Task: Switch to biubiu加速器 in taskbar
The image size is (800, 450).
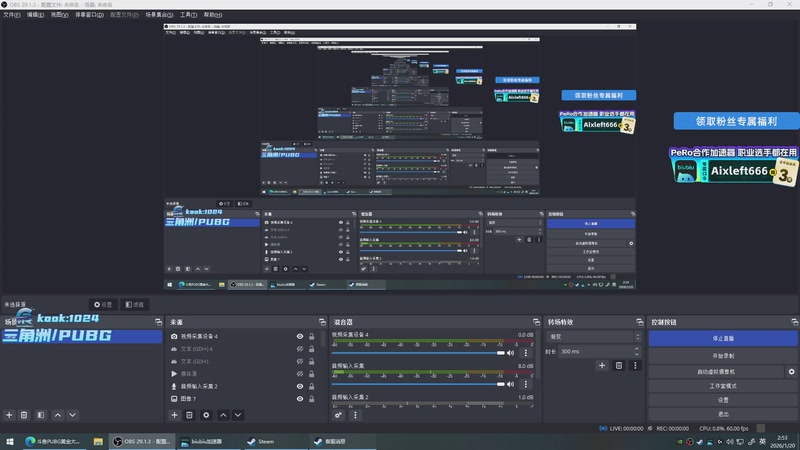Action: (208, 442)
